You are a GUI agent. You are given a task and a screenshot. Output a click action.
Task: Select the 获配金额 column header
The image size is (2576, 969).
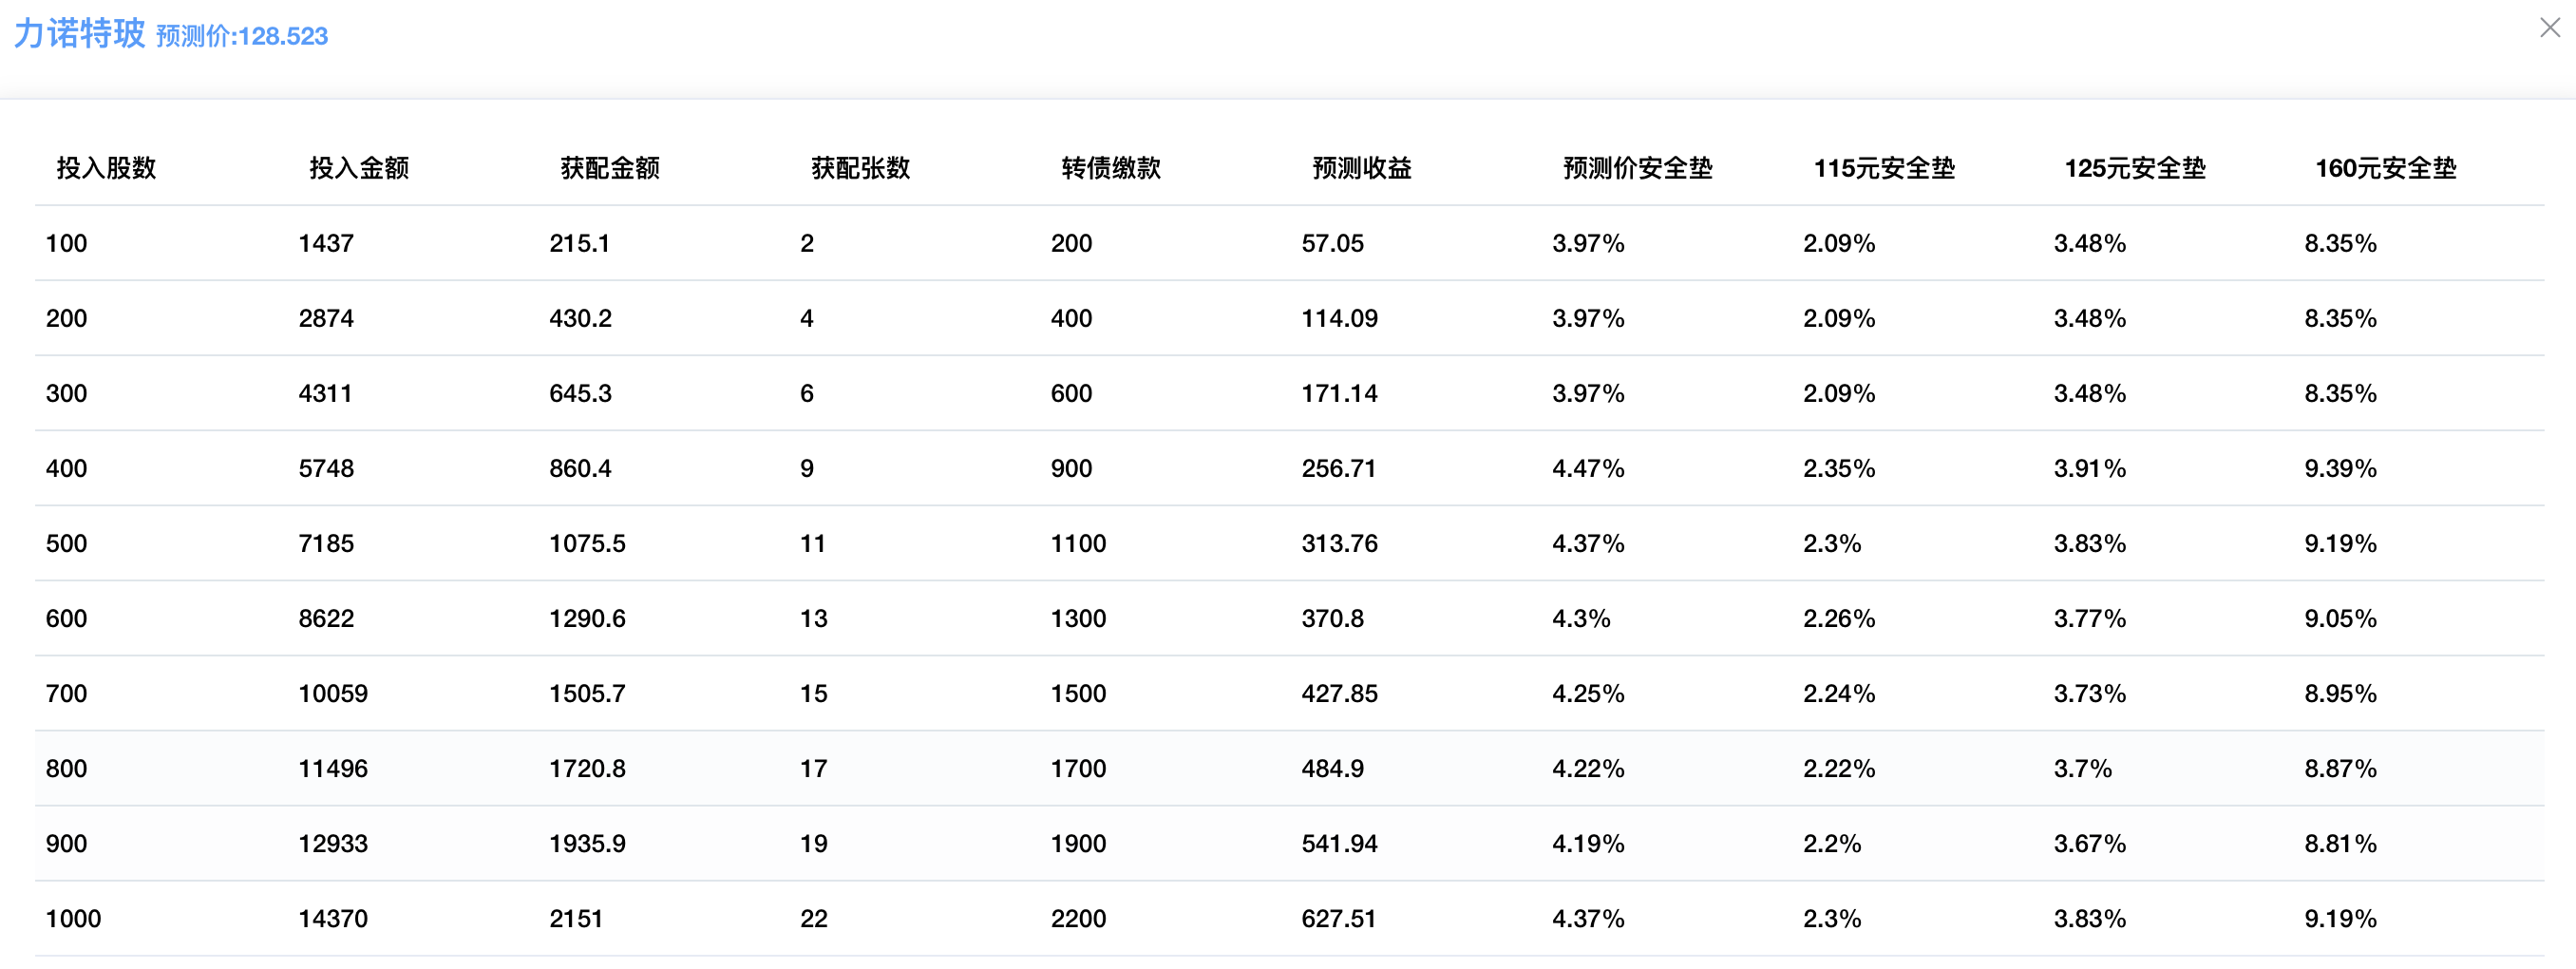point(610,168)
